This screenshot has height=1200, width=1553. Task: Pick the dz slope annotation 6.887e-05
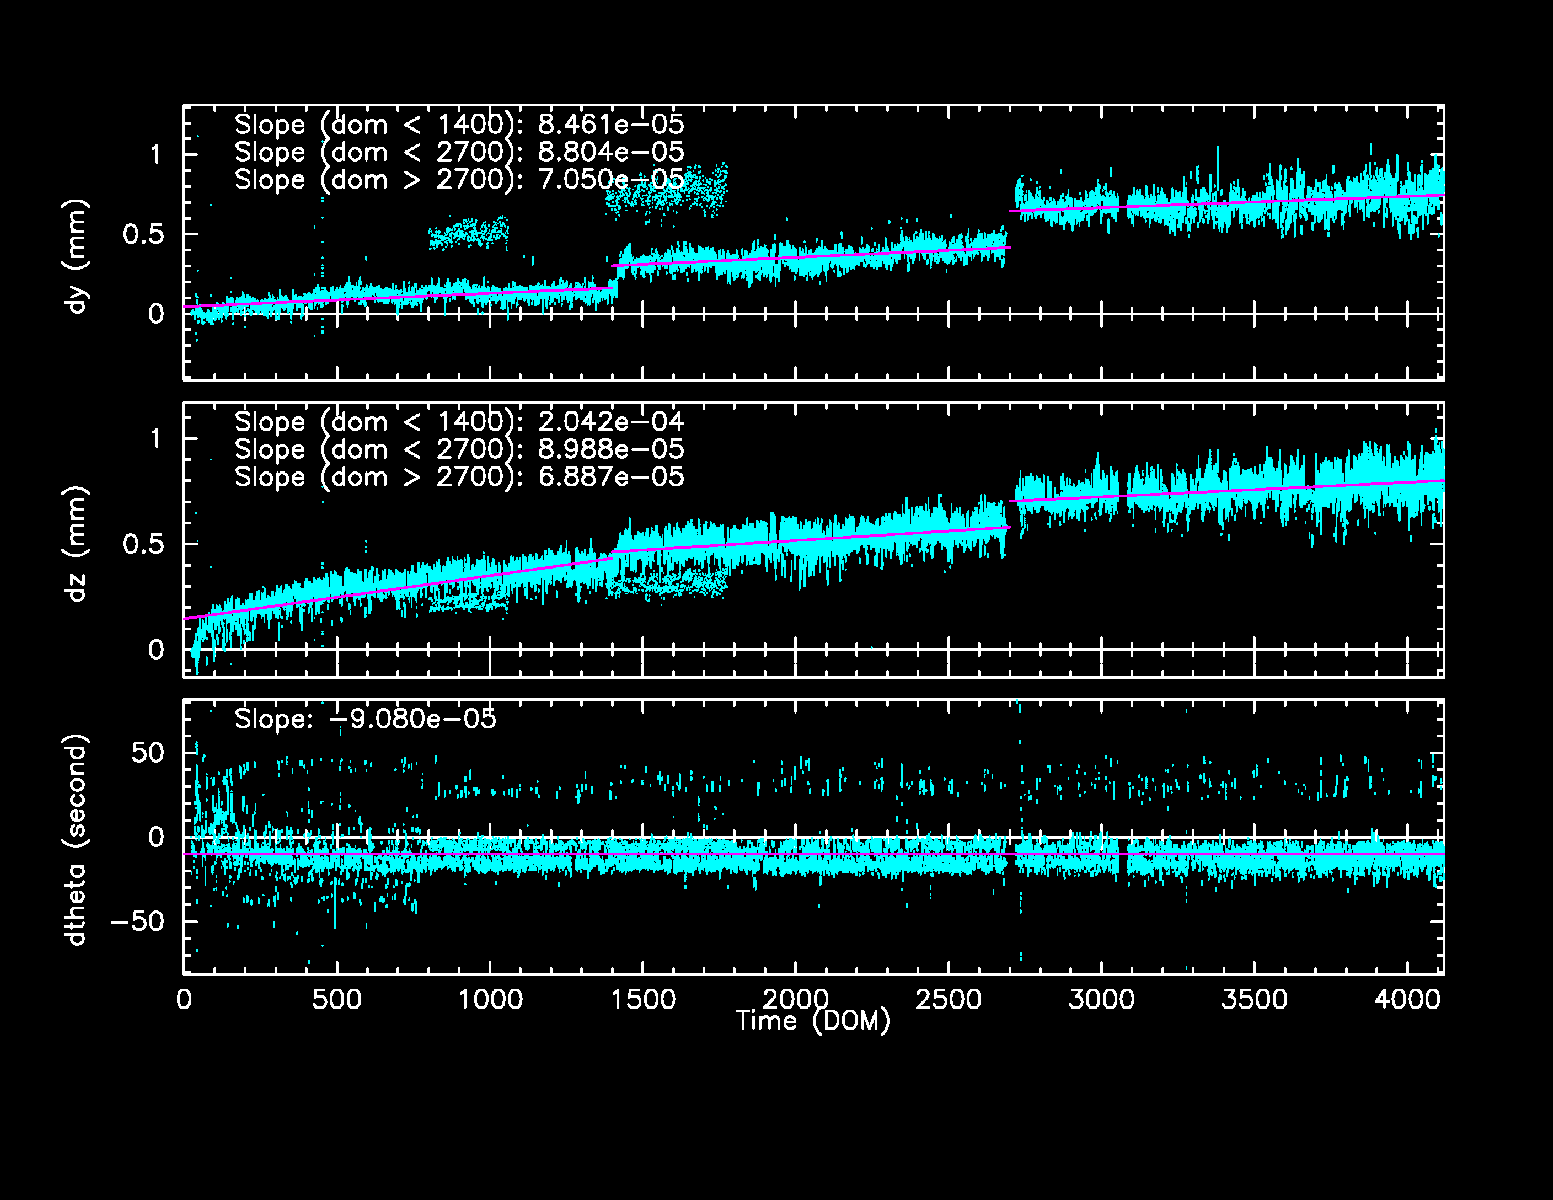tap(459, 477)
